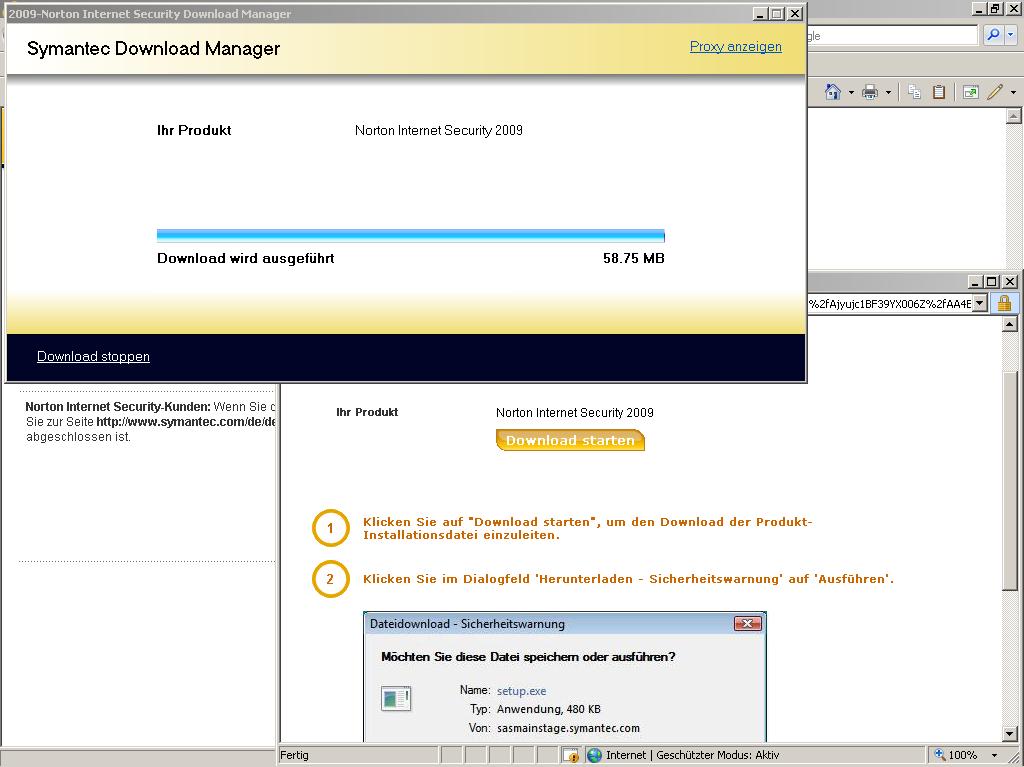Click the inner page scrollbar down arrow
The width and height of the screenshot is (1024, 767).
pyautogui.click(x=1010, y=733)
